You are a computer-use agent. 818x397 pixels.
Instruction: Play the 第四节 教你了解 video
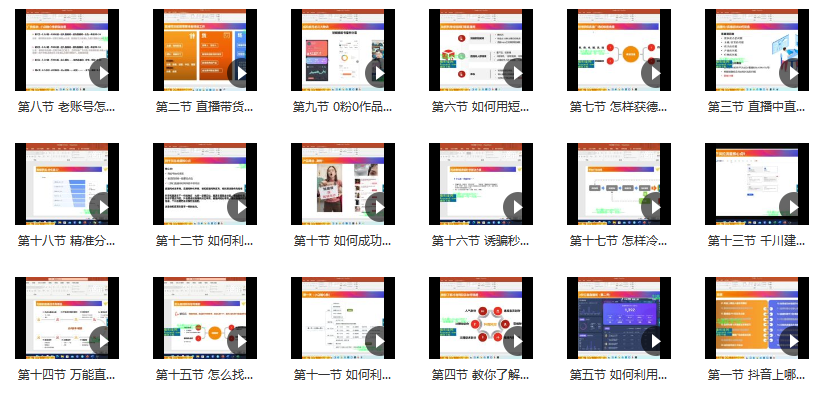tap(518, 342)
